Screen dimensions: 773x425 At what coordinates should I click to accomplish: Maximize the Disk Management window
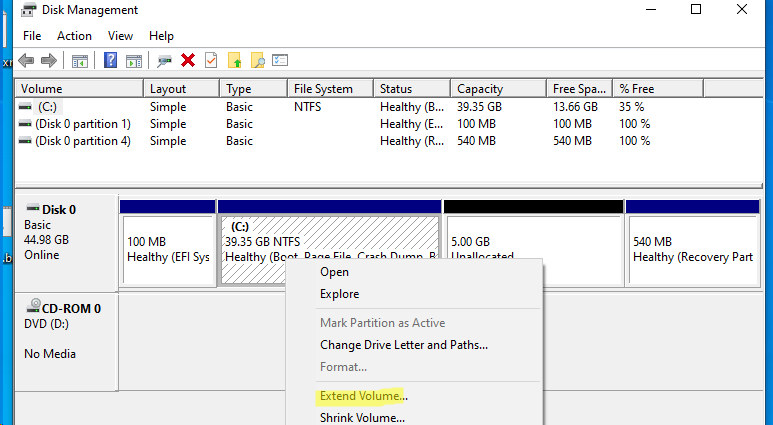(x=696, y=9)
